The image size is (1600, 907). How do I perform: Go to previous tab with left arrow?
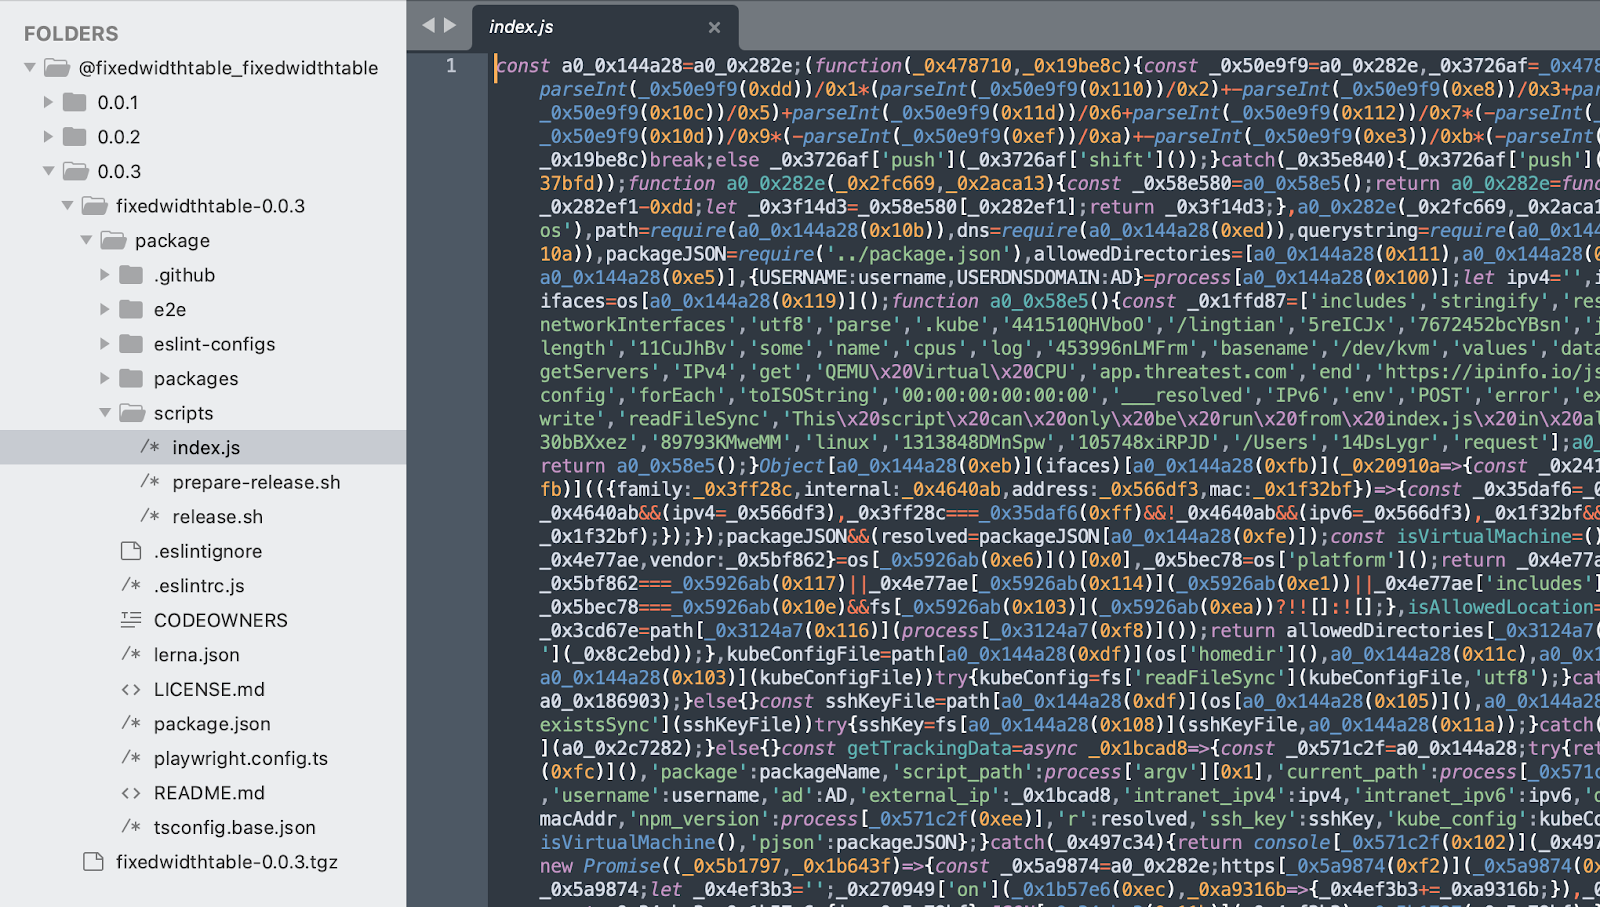point(428,25)
